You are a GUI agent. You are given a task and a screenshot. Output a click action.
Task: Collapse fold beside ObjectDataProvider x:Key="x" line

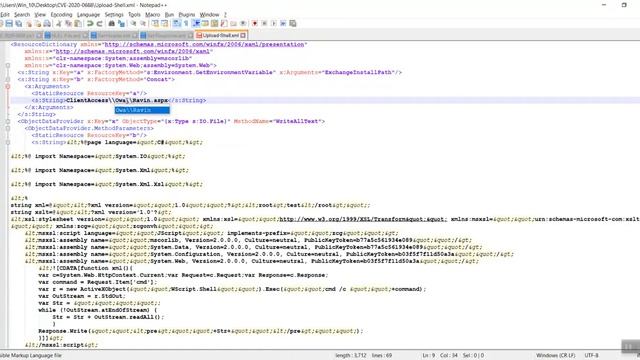[8, 121]
